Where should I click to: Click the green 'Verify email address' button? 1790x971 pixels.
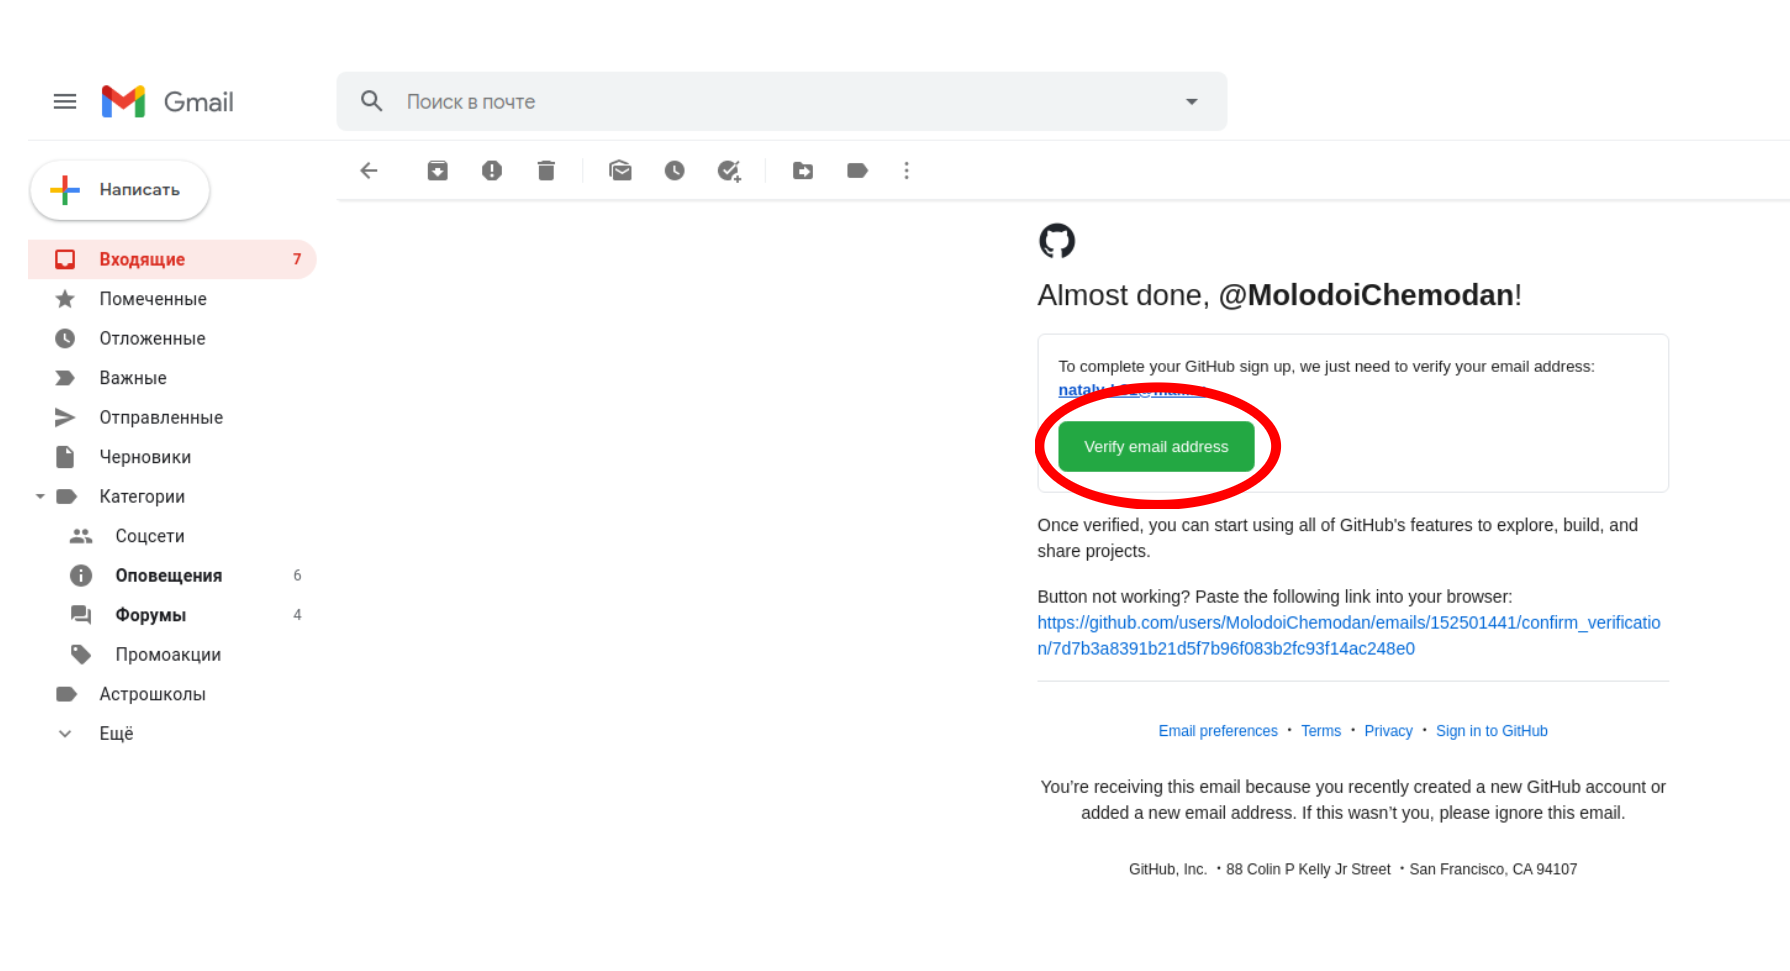tap(1156, 447)
